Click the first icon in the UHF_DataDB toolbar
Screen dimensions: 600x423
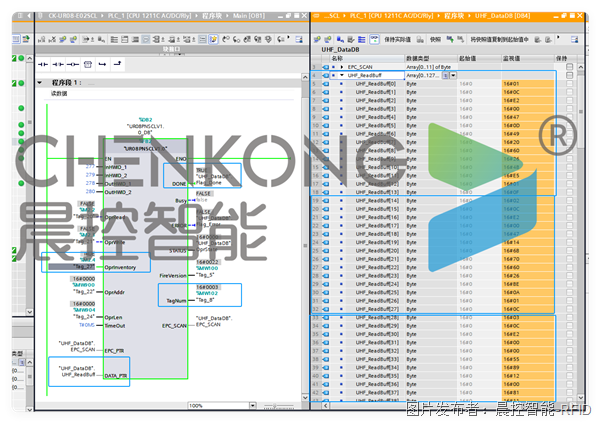tap(317, 39)
